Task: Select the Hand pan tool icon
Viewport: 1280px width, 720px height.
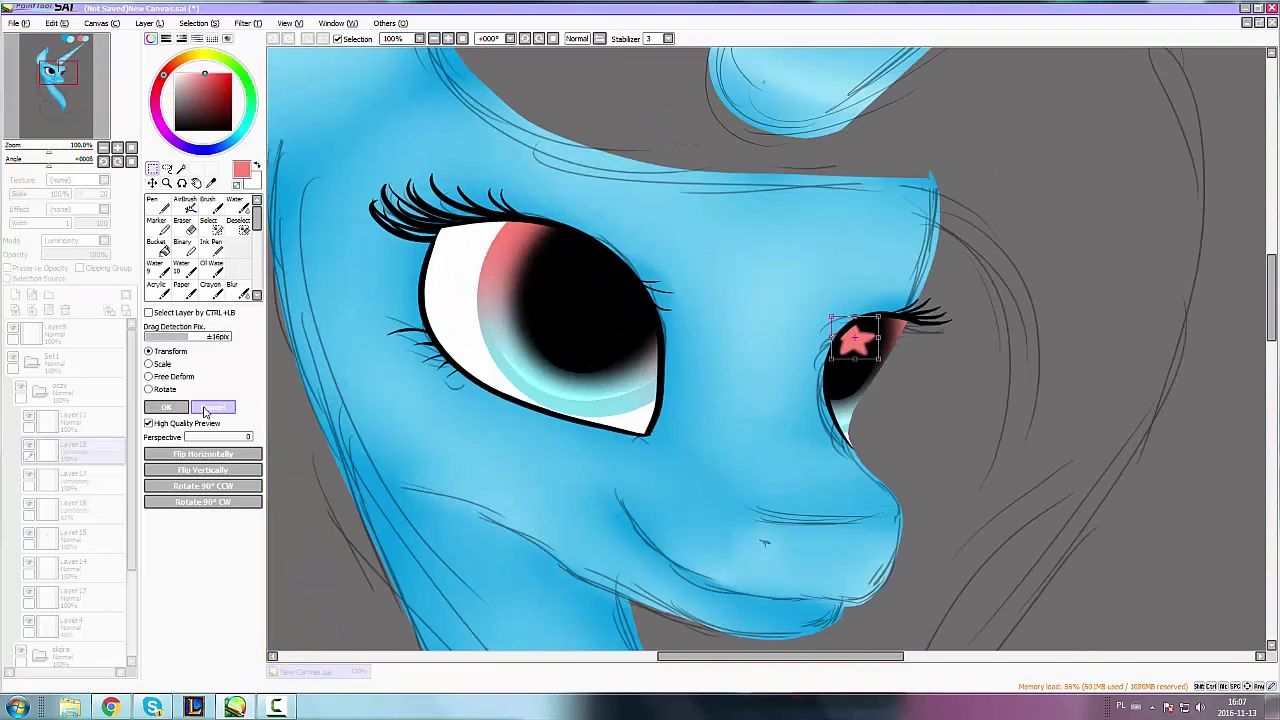Action: pos(196,183)
